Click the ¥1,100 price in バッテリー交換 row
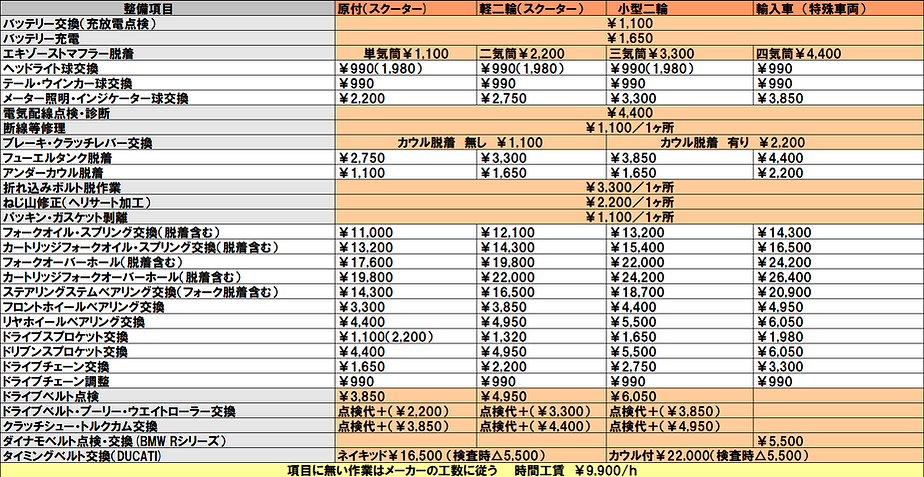 pos(629,24)
